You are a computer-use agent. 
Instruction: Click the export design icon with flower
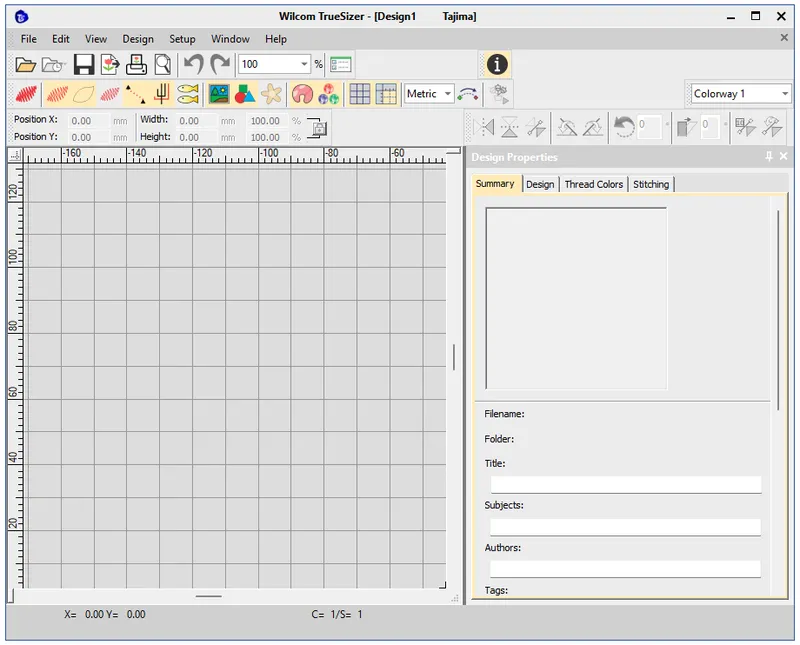pos(110,64)
